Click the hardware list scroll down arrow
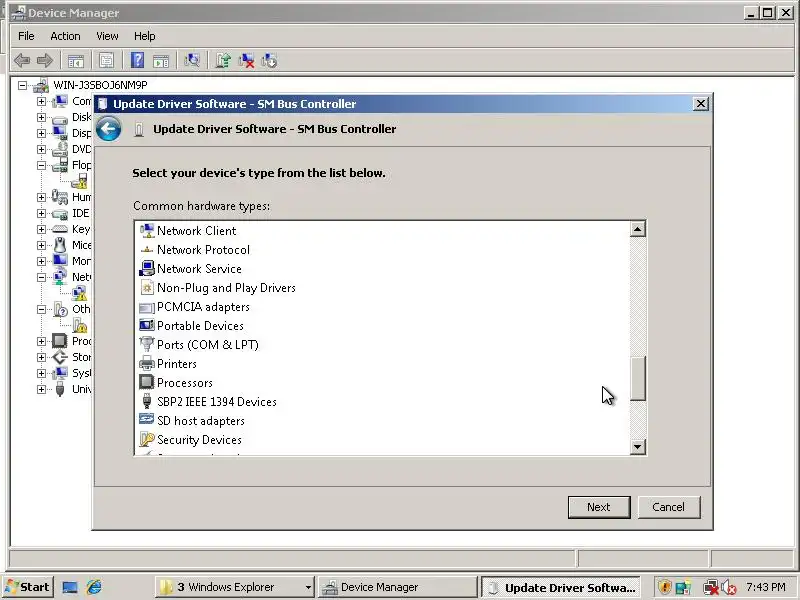This screenshot has height=600, width=800. 637,447
